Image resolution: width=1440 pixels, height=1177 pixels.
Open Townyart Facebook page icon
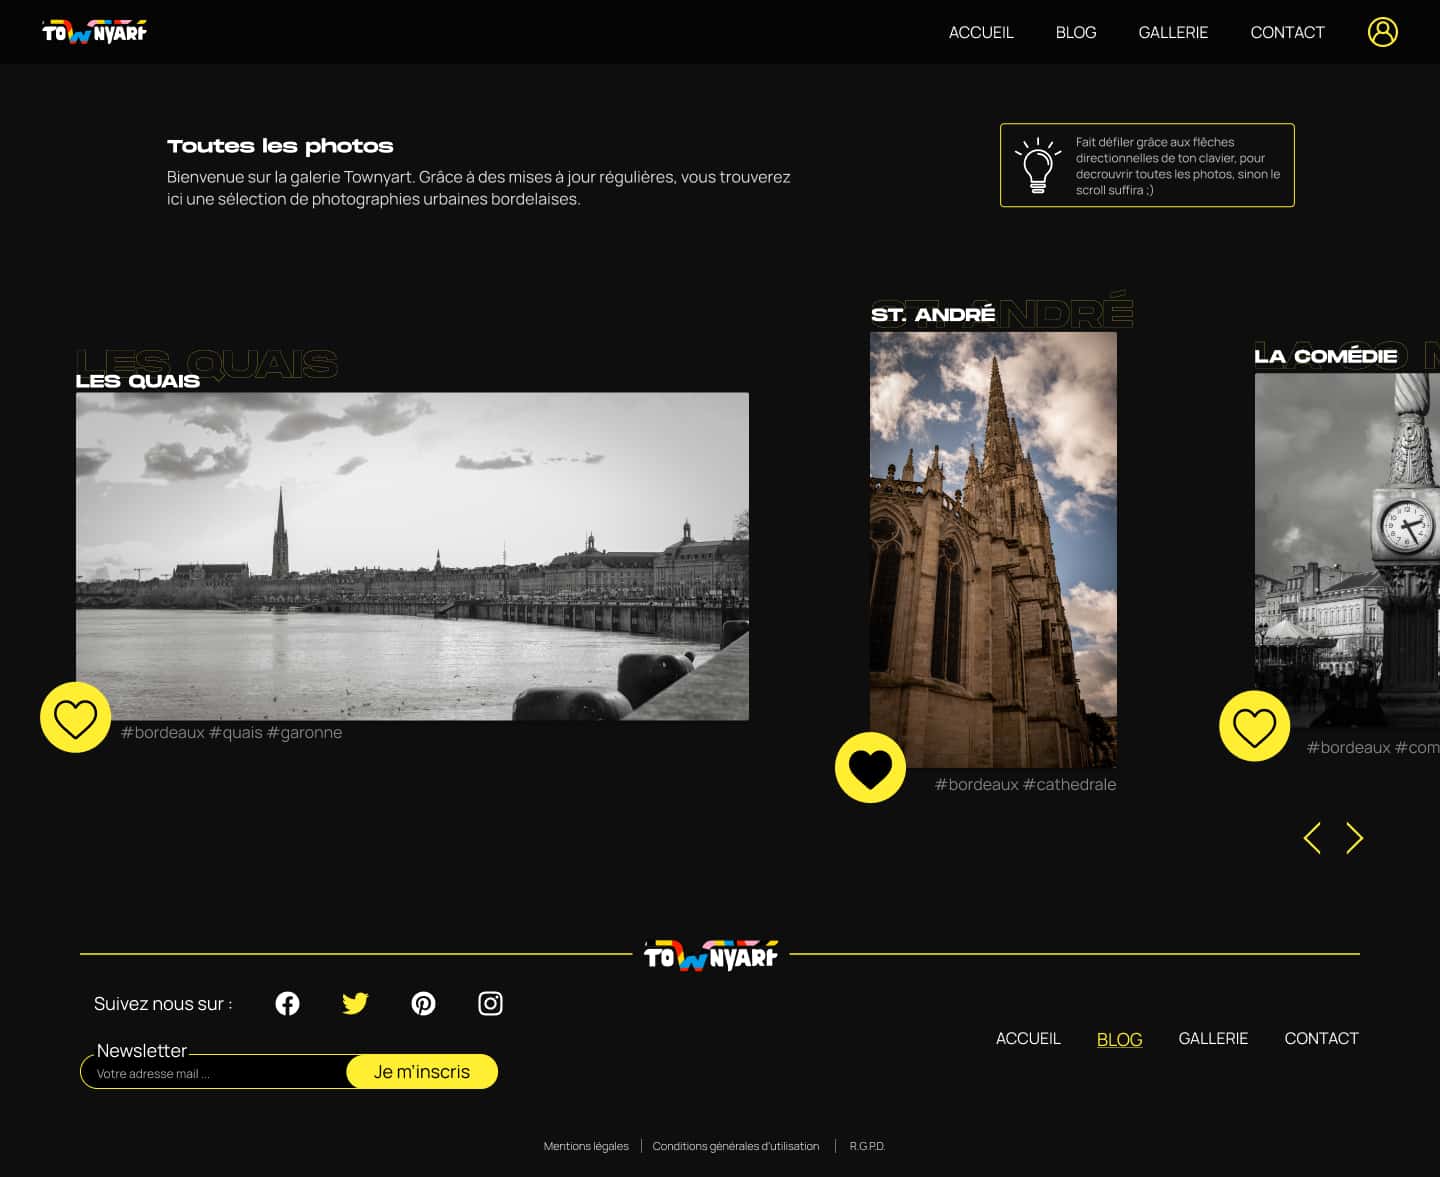pos(287,1003)
